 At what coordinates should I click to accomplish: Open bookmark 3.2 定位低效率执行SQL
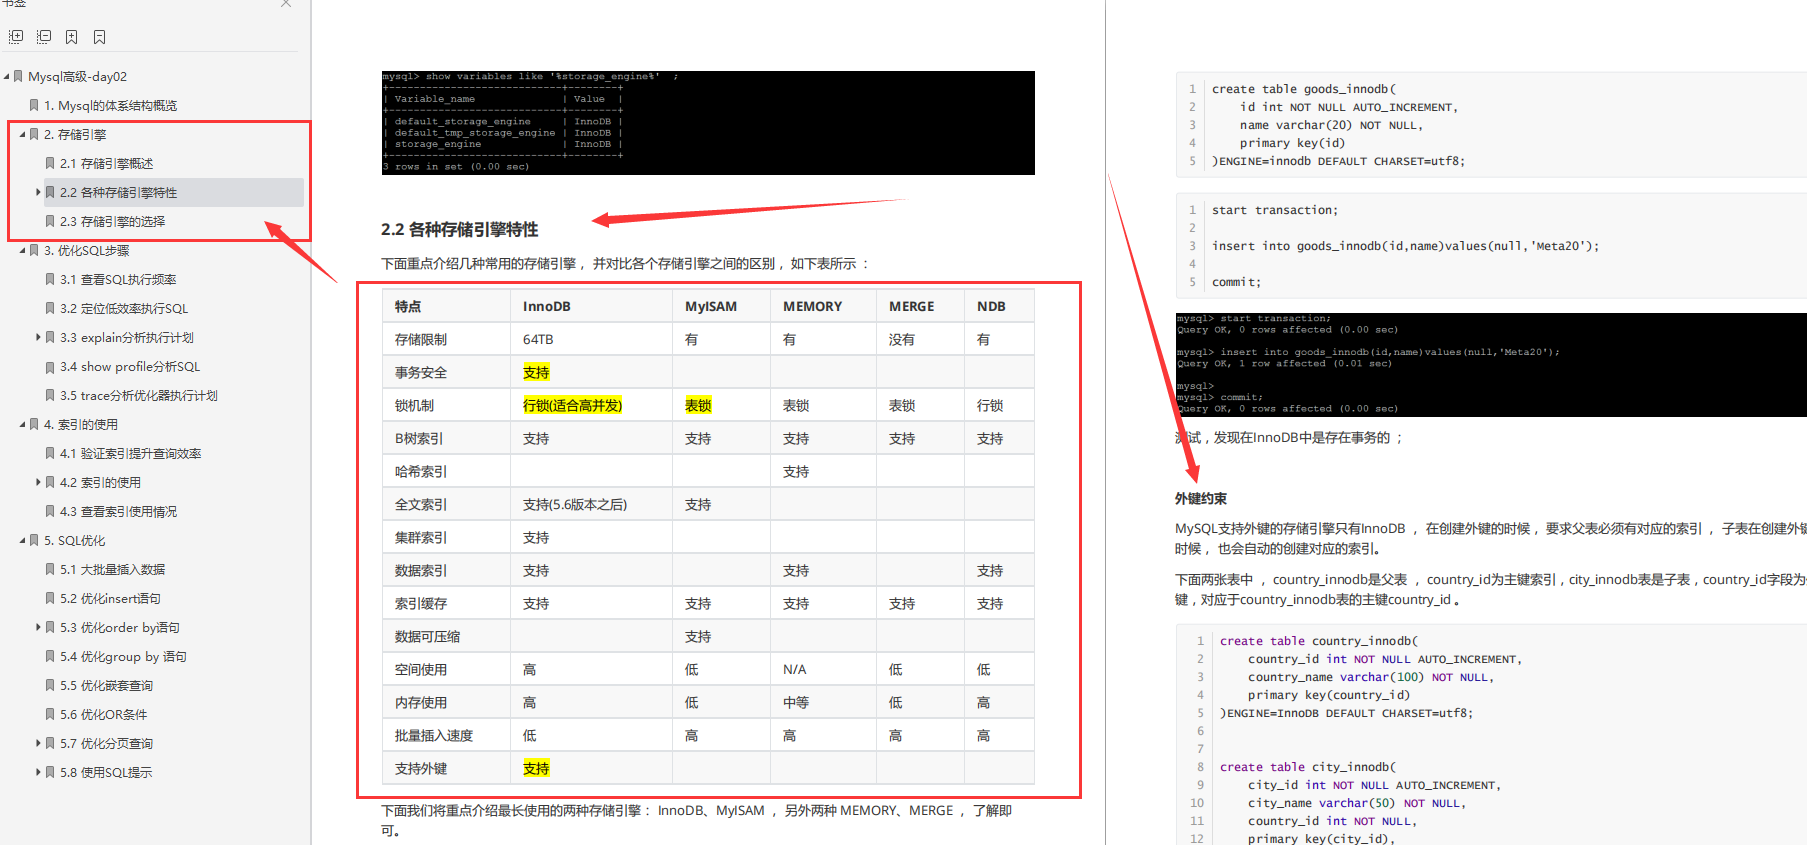pos(124,308)
